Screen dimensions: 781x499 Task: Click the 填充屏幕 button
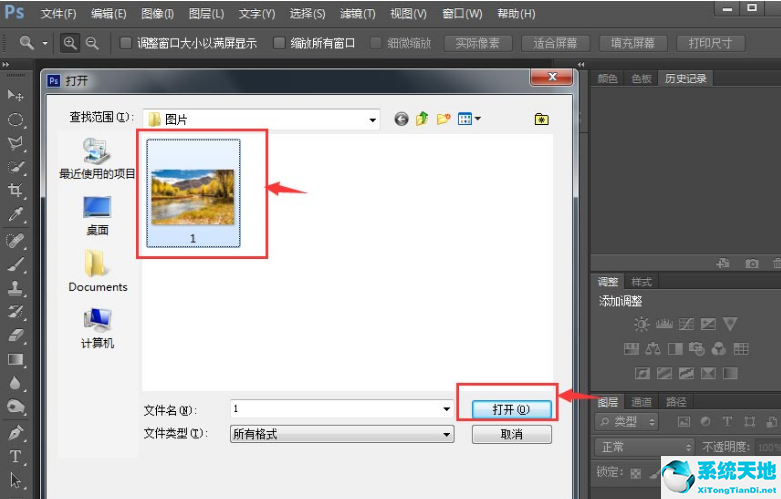(633, 43)
